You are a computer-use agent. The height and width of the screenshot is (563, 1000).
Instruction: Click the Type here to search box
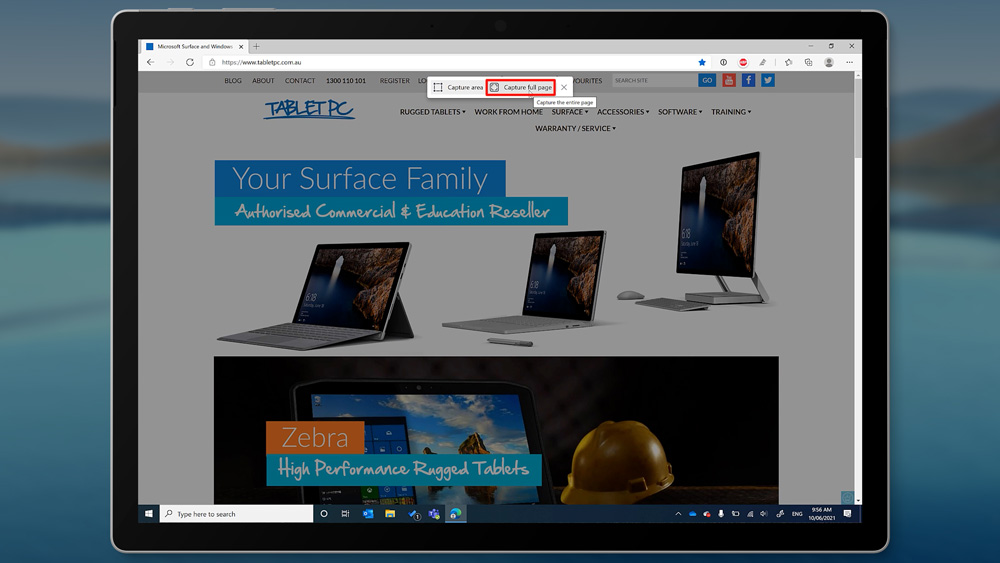point(236,514)
